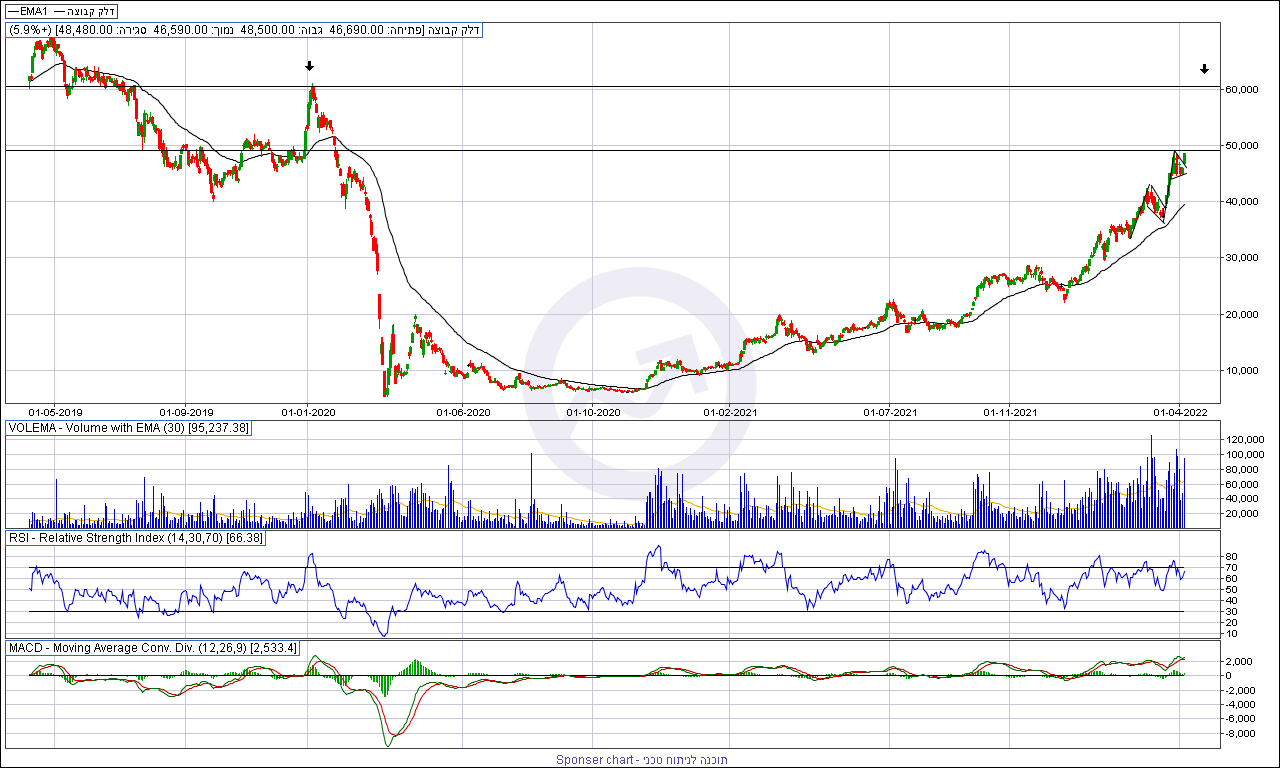Image resolution: width=1280 pixels, height=768 pixels.
Task: Click 60,000 on the price axis
Action: (1242, 90)
